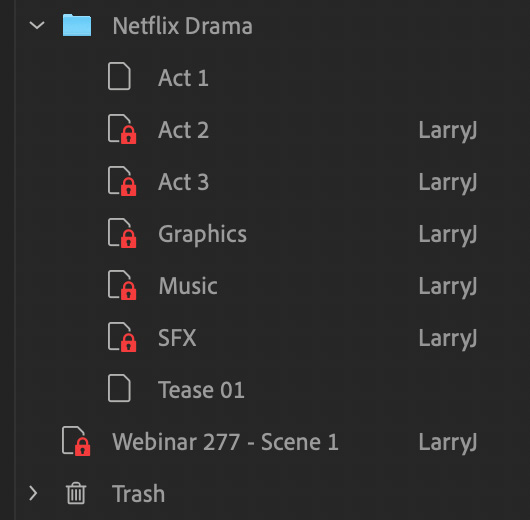
Task: Select the Act 1 project
Action: [183, 78]
